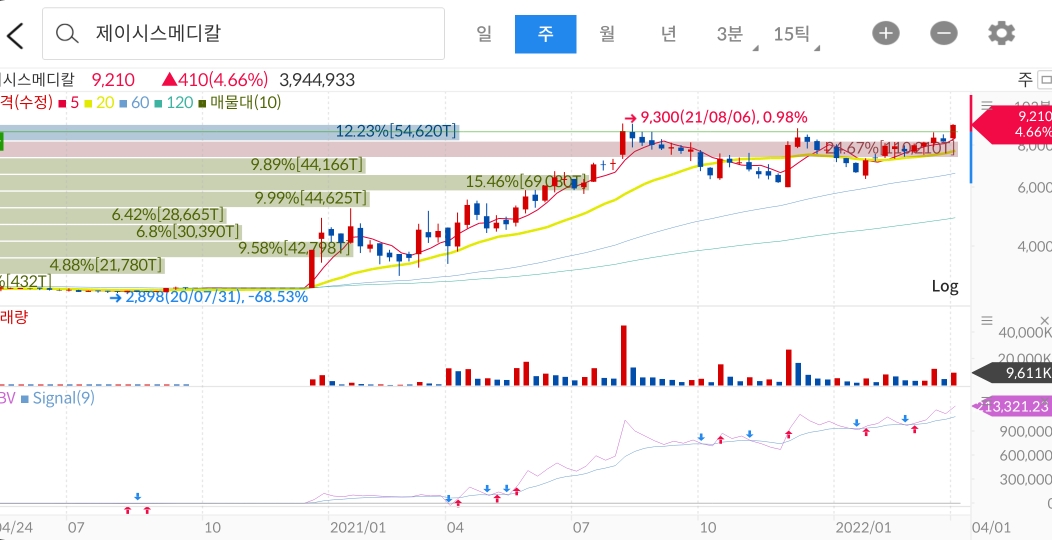
Task: Zoom in with the plus circle icon
Action: [886, 34]
